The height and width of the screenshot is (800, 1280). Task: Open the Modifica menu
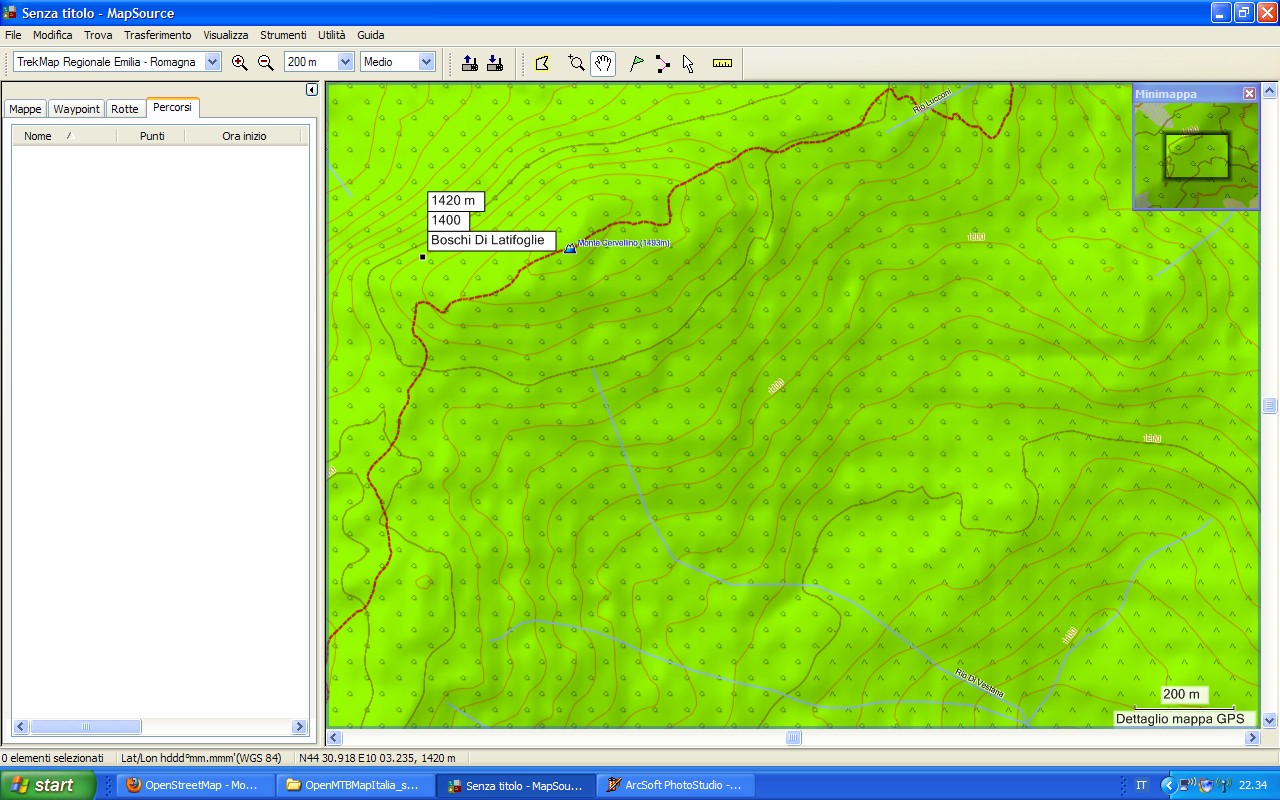(x=52, y=35)
